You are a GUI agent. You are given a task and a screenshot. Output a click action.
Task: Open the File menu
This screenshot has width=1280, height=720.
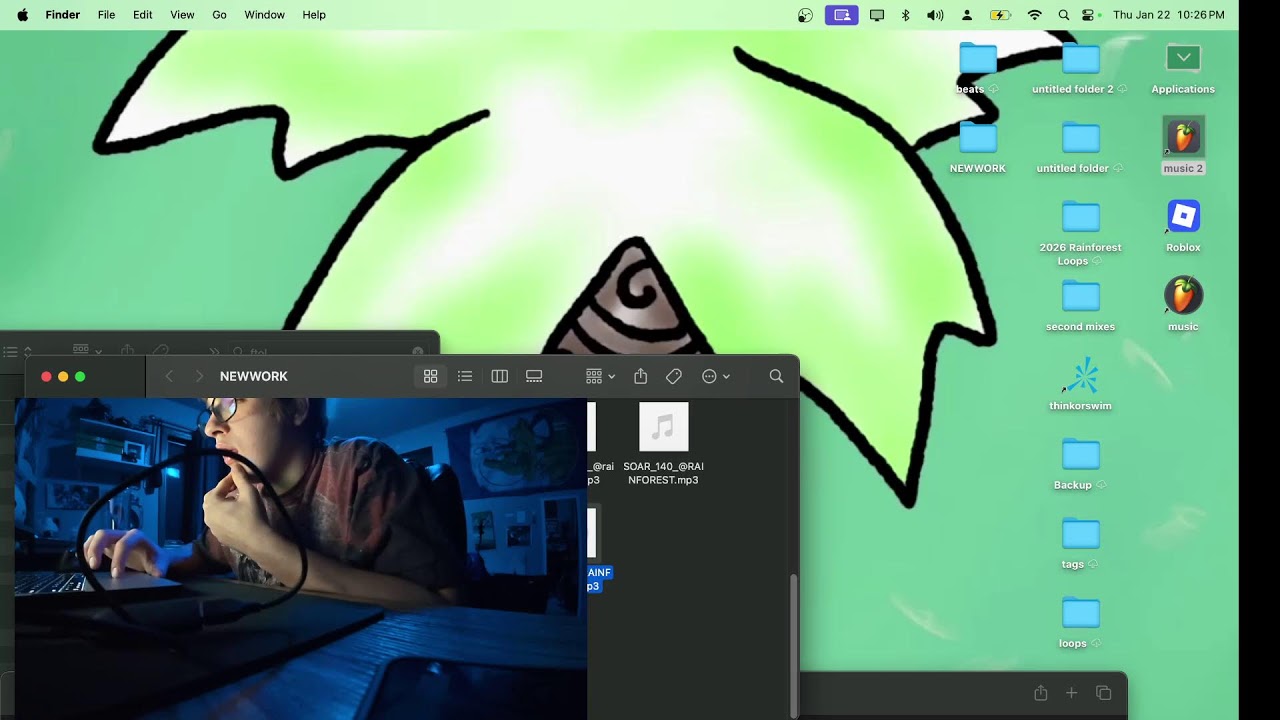point(106,15)
